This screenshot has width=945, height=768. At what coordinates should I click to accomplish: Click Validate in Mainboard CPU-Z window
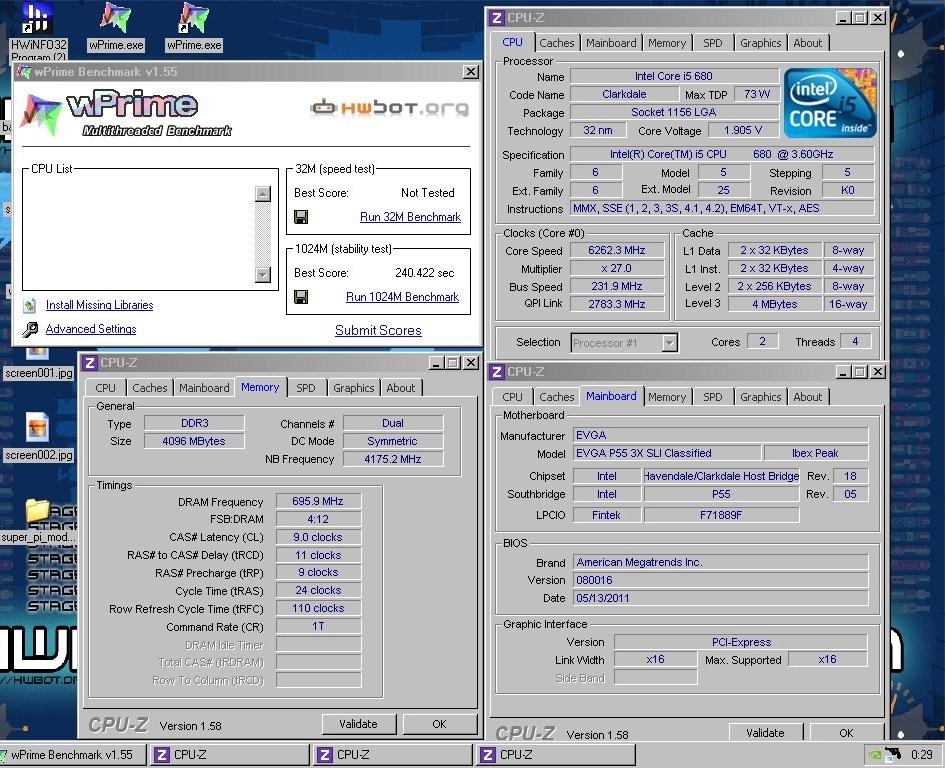point(765,732)
